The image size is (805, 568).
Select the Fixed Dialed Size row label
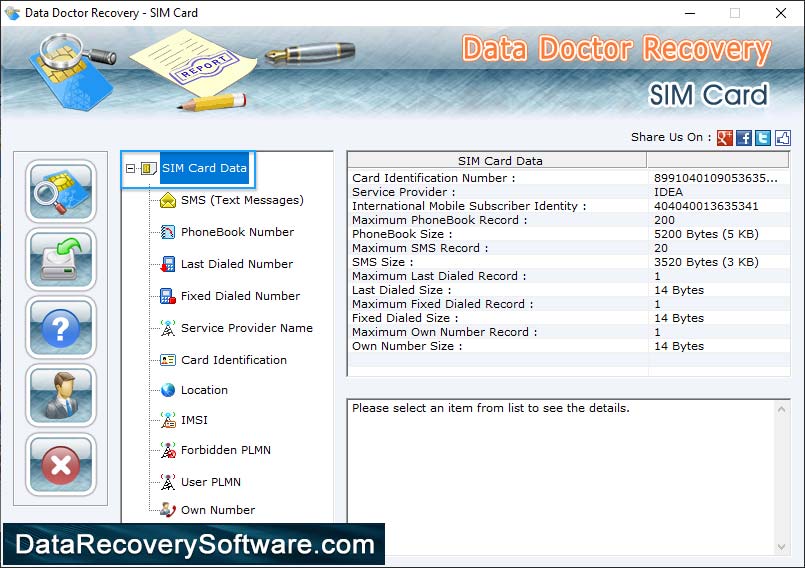[x=405, y=318]
